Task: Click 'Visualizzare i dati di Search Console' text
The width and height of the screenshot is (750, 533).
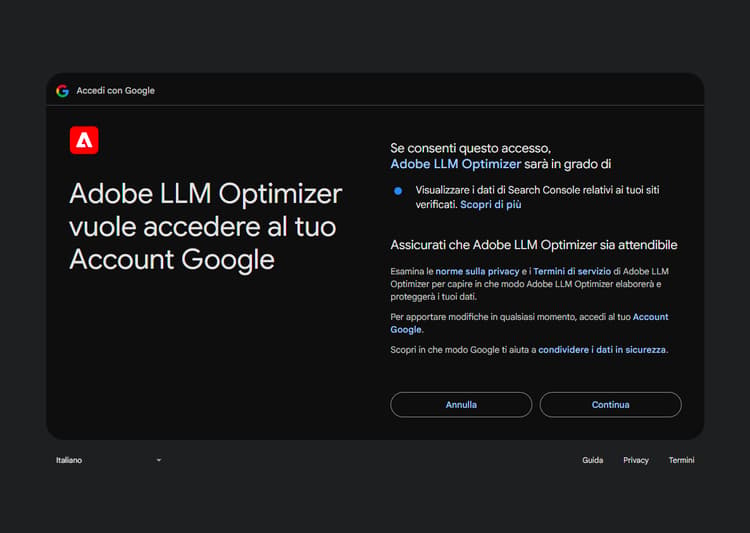Action: tap(537, 197)
